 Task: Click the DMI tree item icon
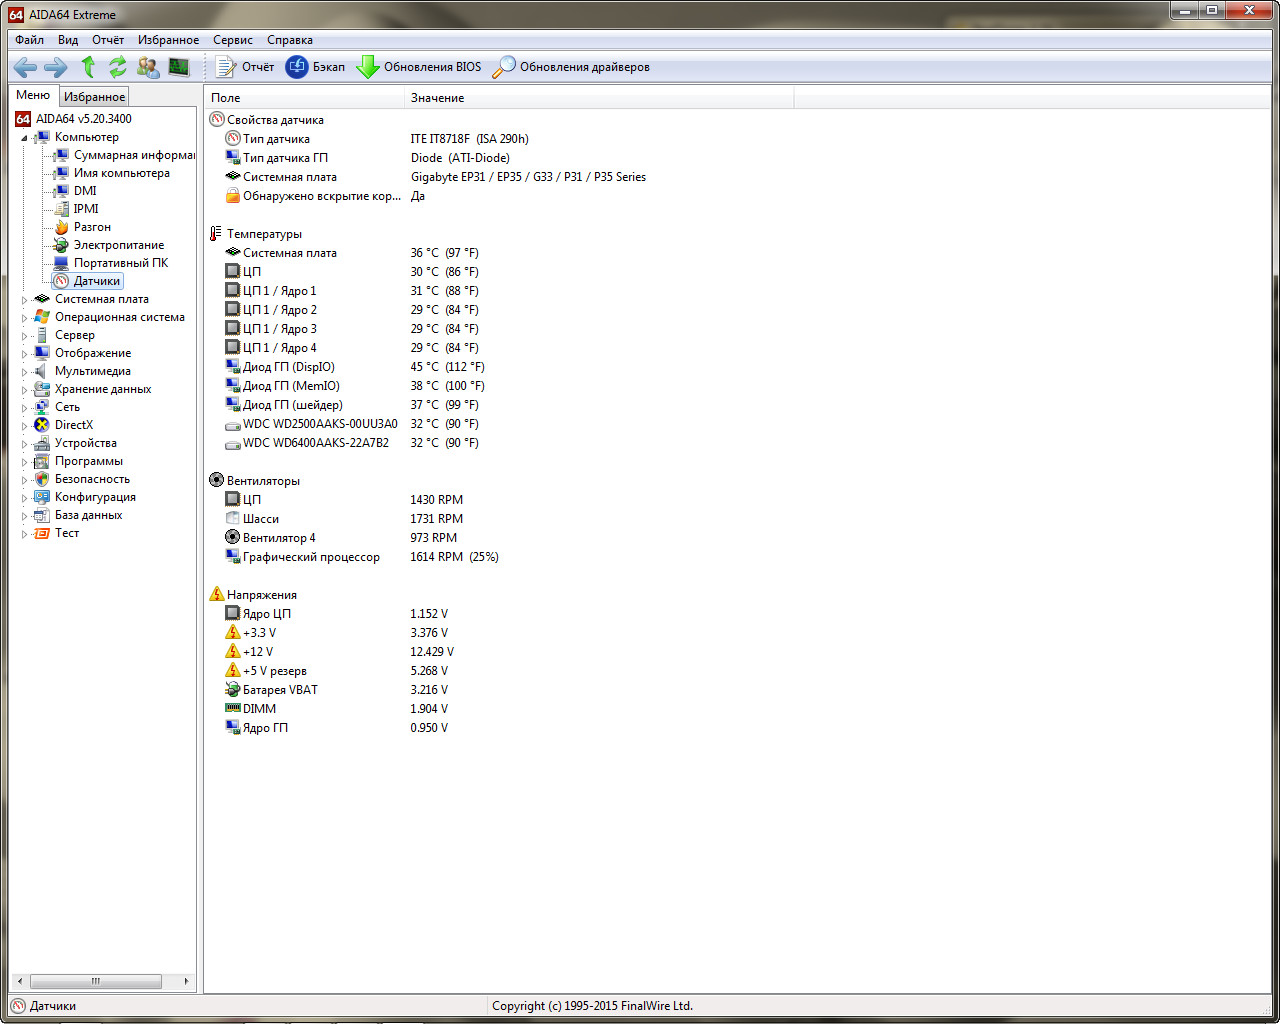pos(61,191)
